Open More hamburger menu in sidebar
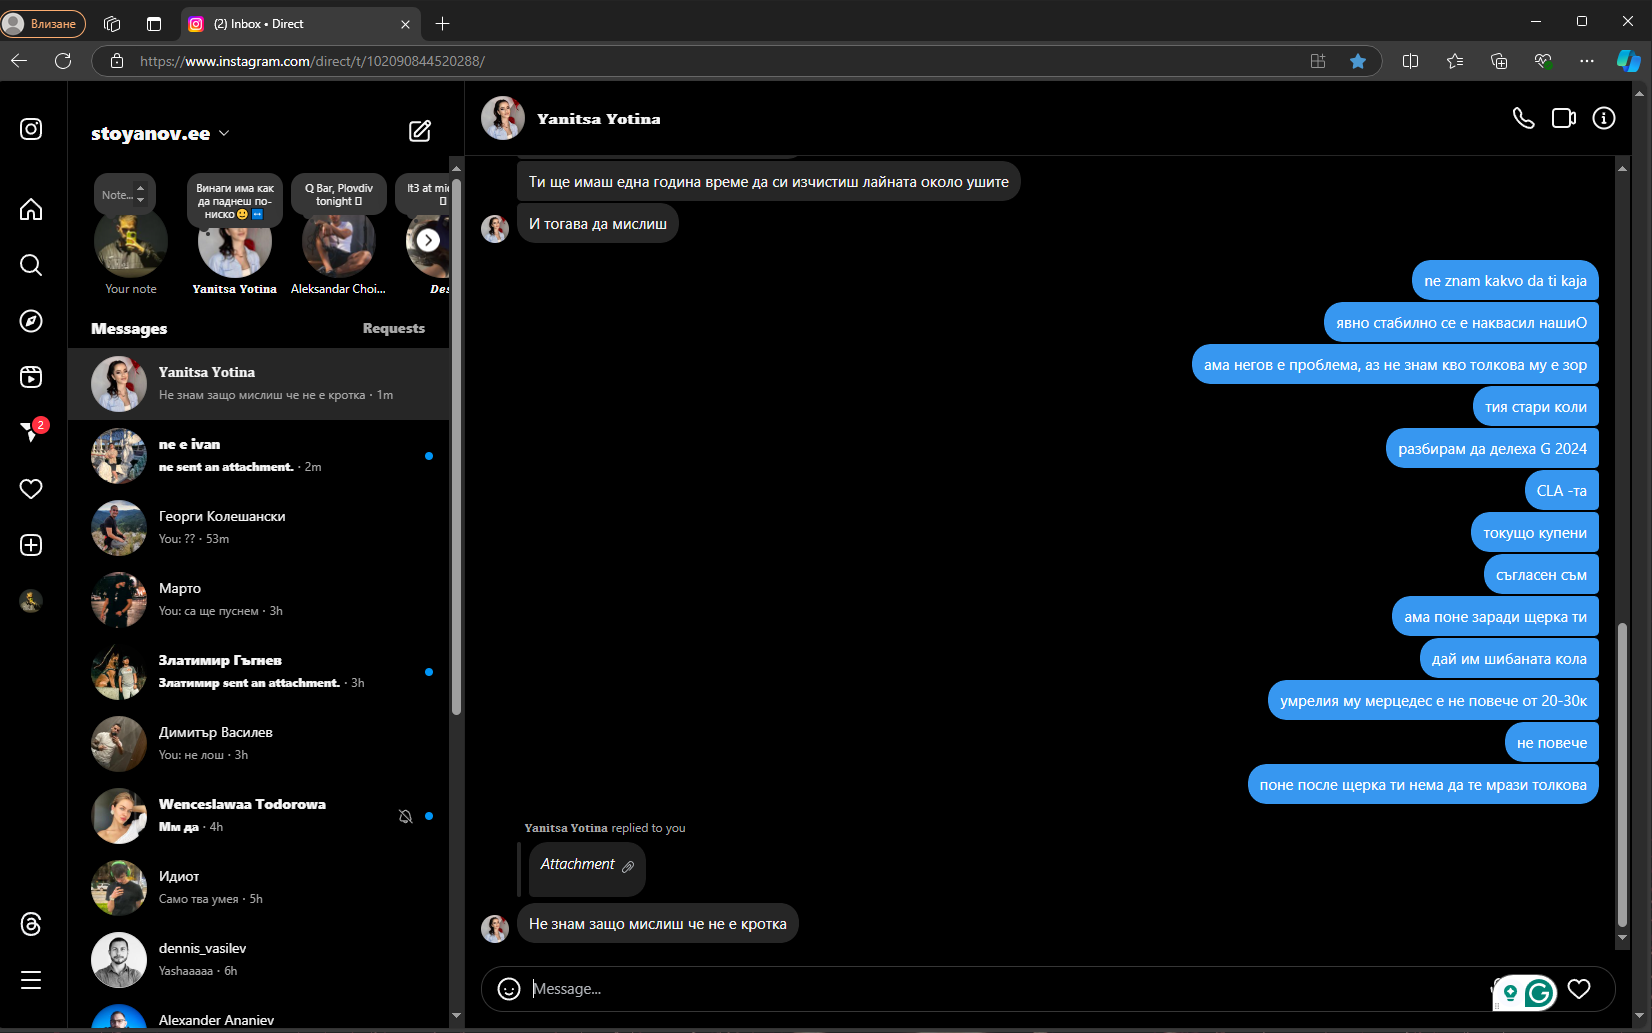Viewport: 1652px width, 1033px height. 31,980
